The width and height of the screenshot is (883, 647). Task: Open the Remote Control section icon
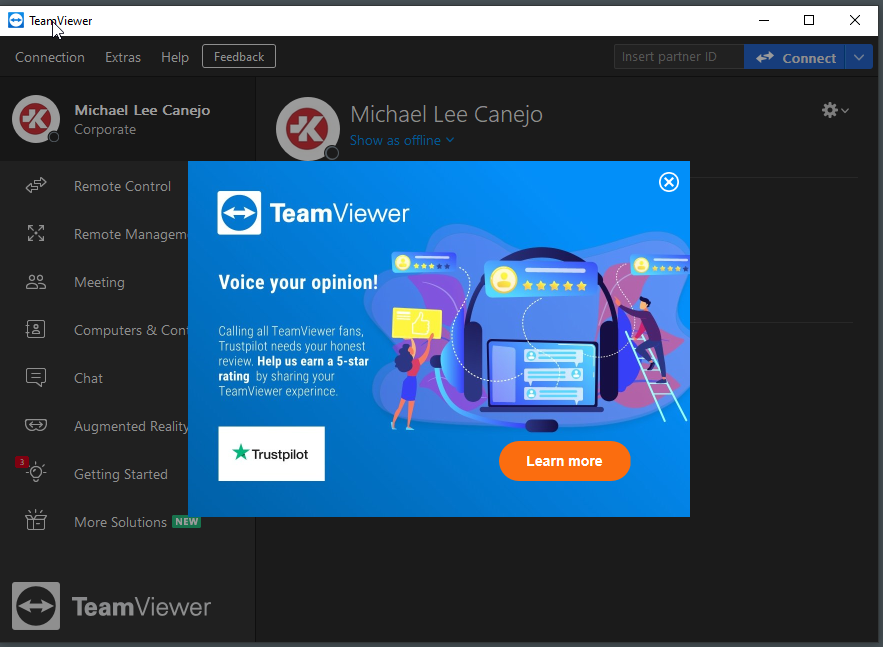[x=36, y=185]
